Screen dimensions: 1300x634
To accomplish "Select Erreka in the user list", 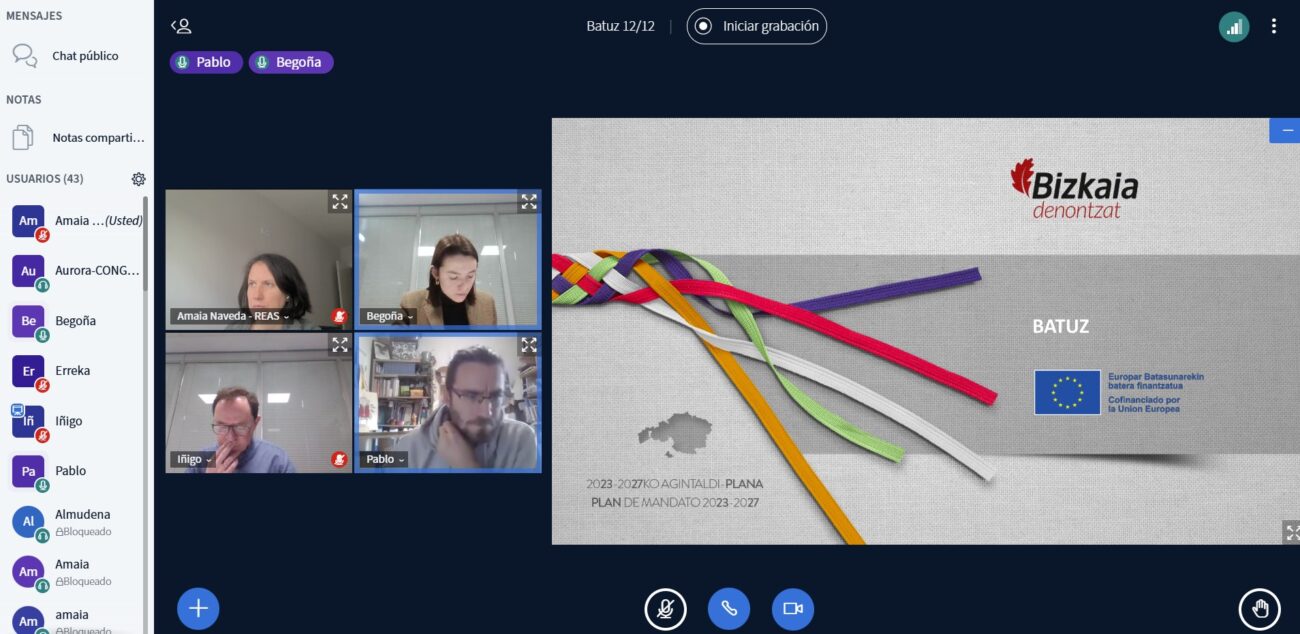I will tap(72, 371).
